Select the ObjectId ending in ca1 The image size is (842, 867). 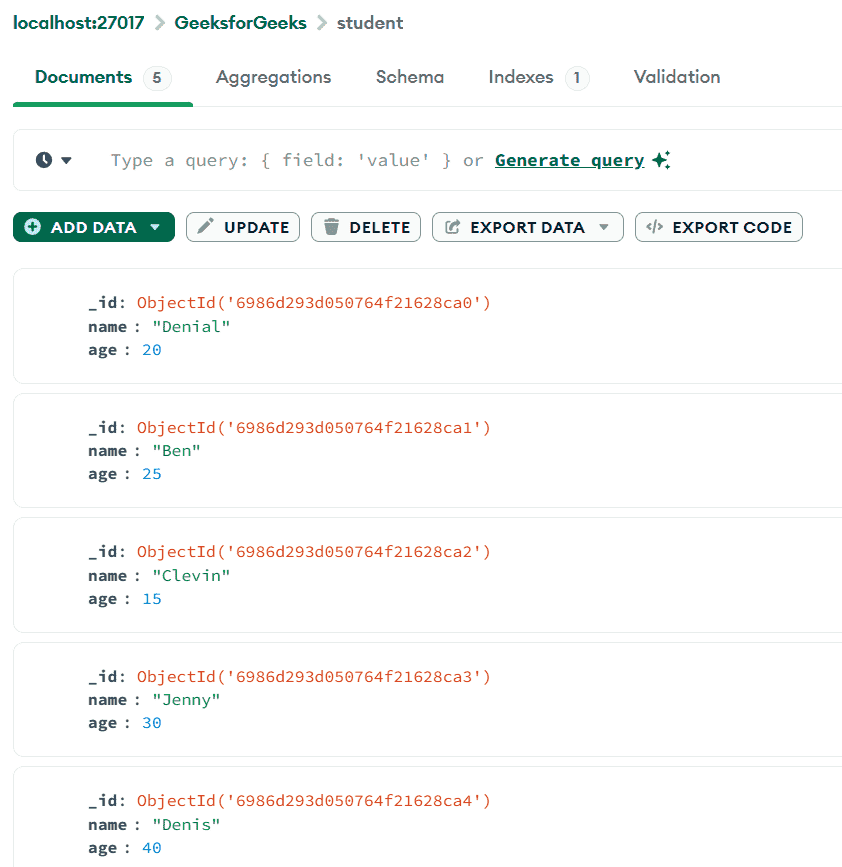(314, 427)
